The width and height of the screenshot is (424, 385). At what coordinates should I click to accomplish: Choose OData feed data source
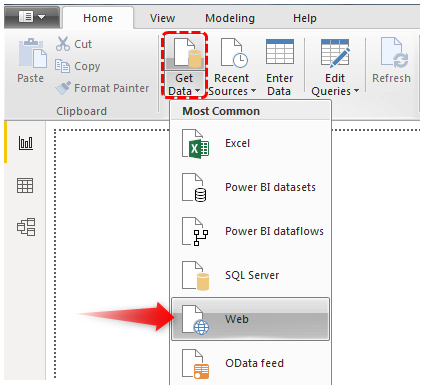pos(250,363)
